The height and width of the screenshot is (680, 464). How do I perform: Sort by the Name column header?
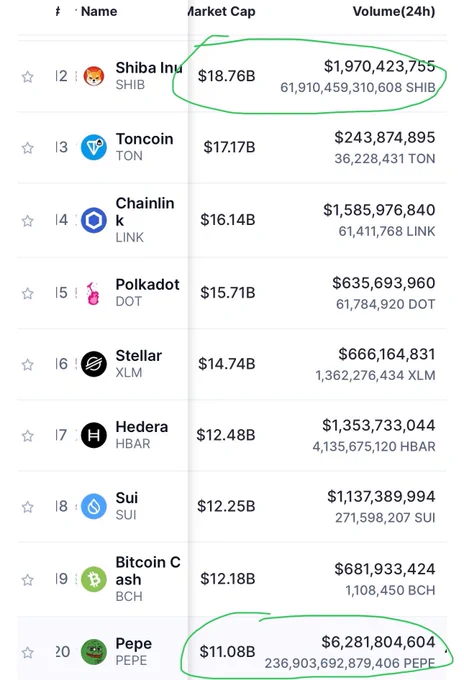99,11
